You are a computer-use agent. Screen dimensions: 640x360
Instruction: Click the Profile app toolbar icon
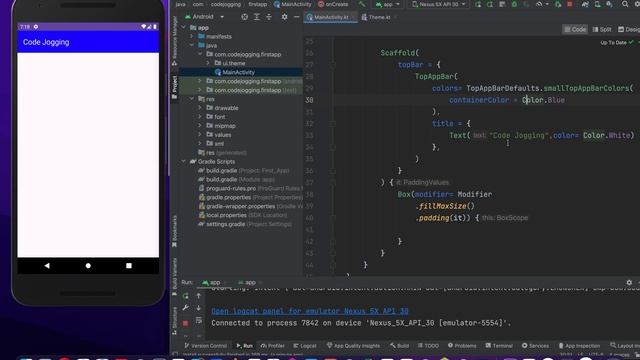pyautogui.click(x=540, y=4)
